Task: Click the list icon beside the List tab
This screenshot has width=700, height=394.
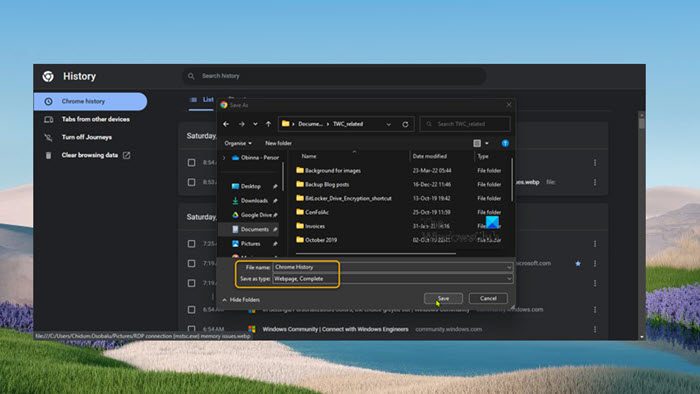Action: (193, 100)
